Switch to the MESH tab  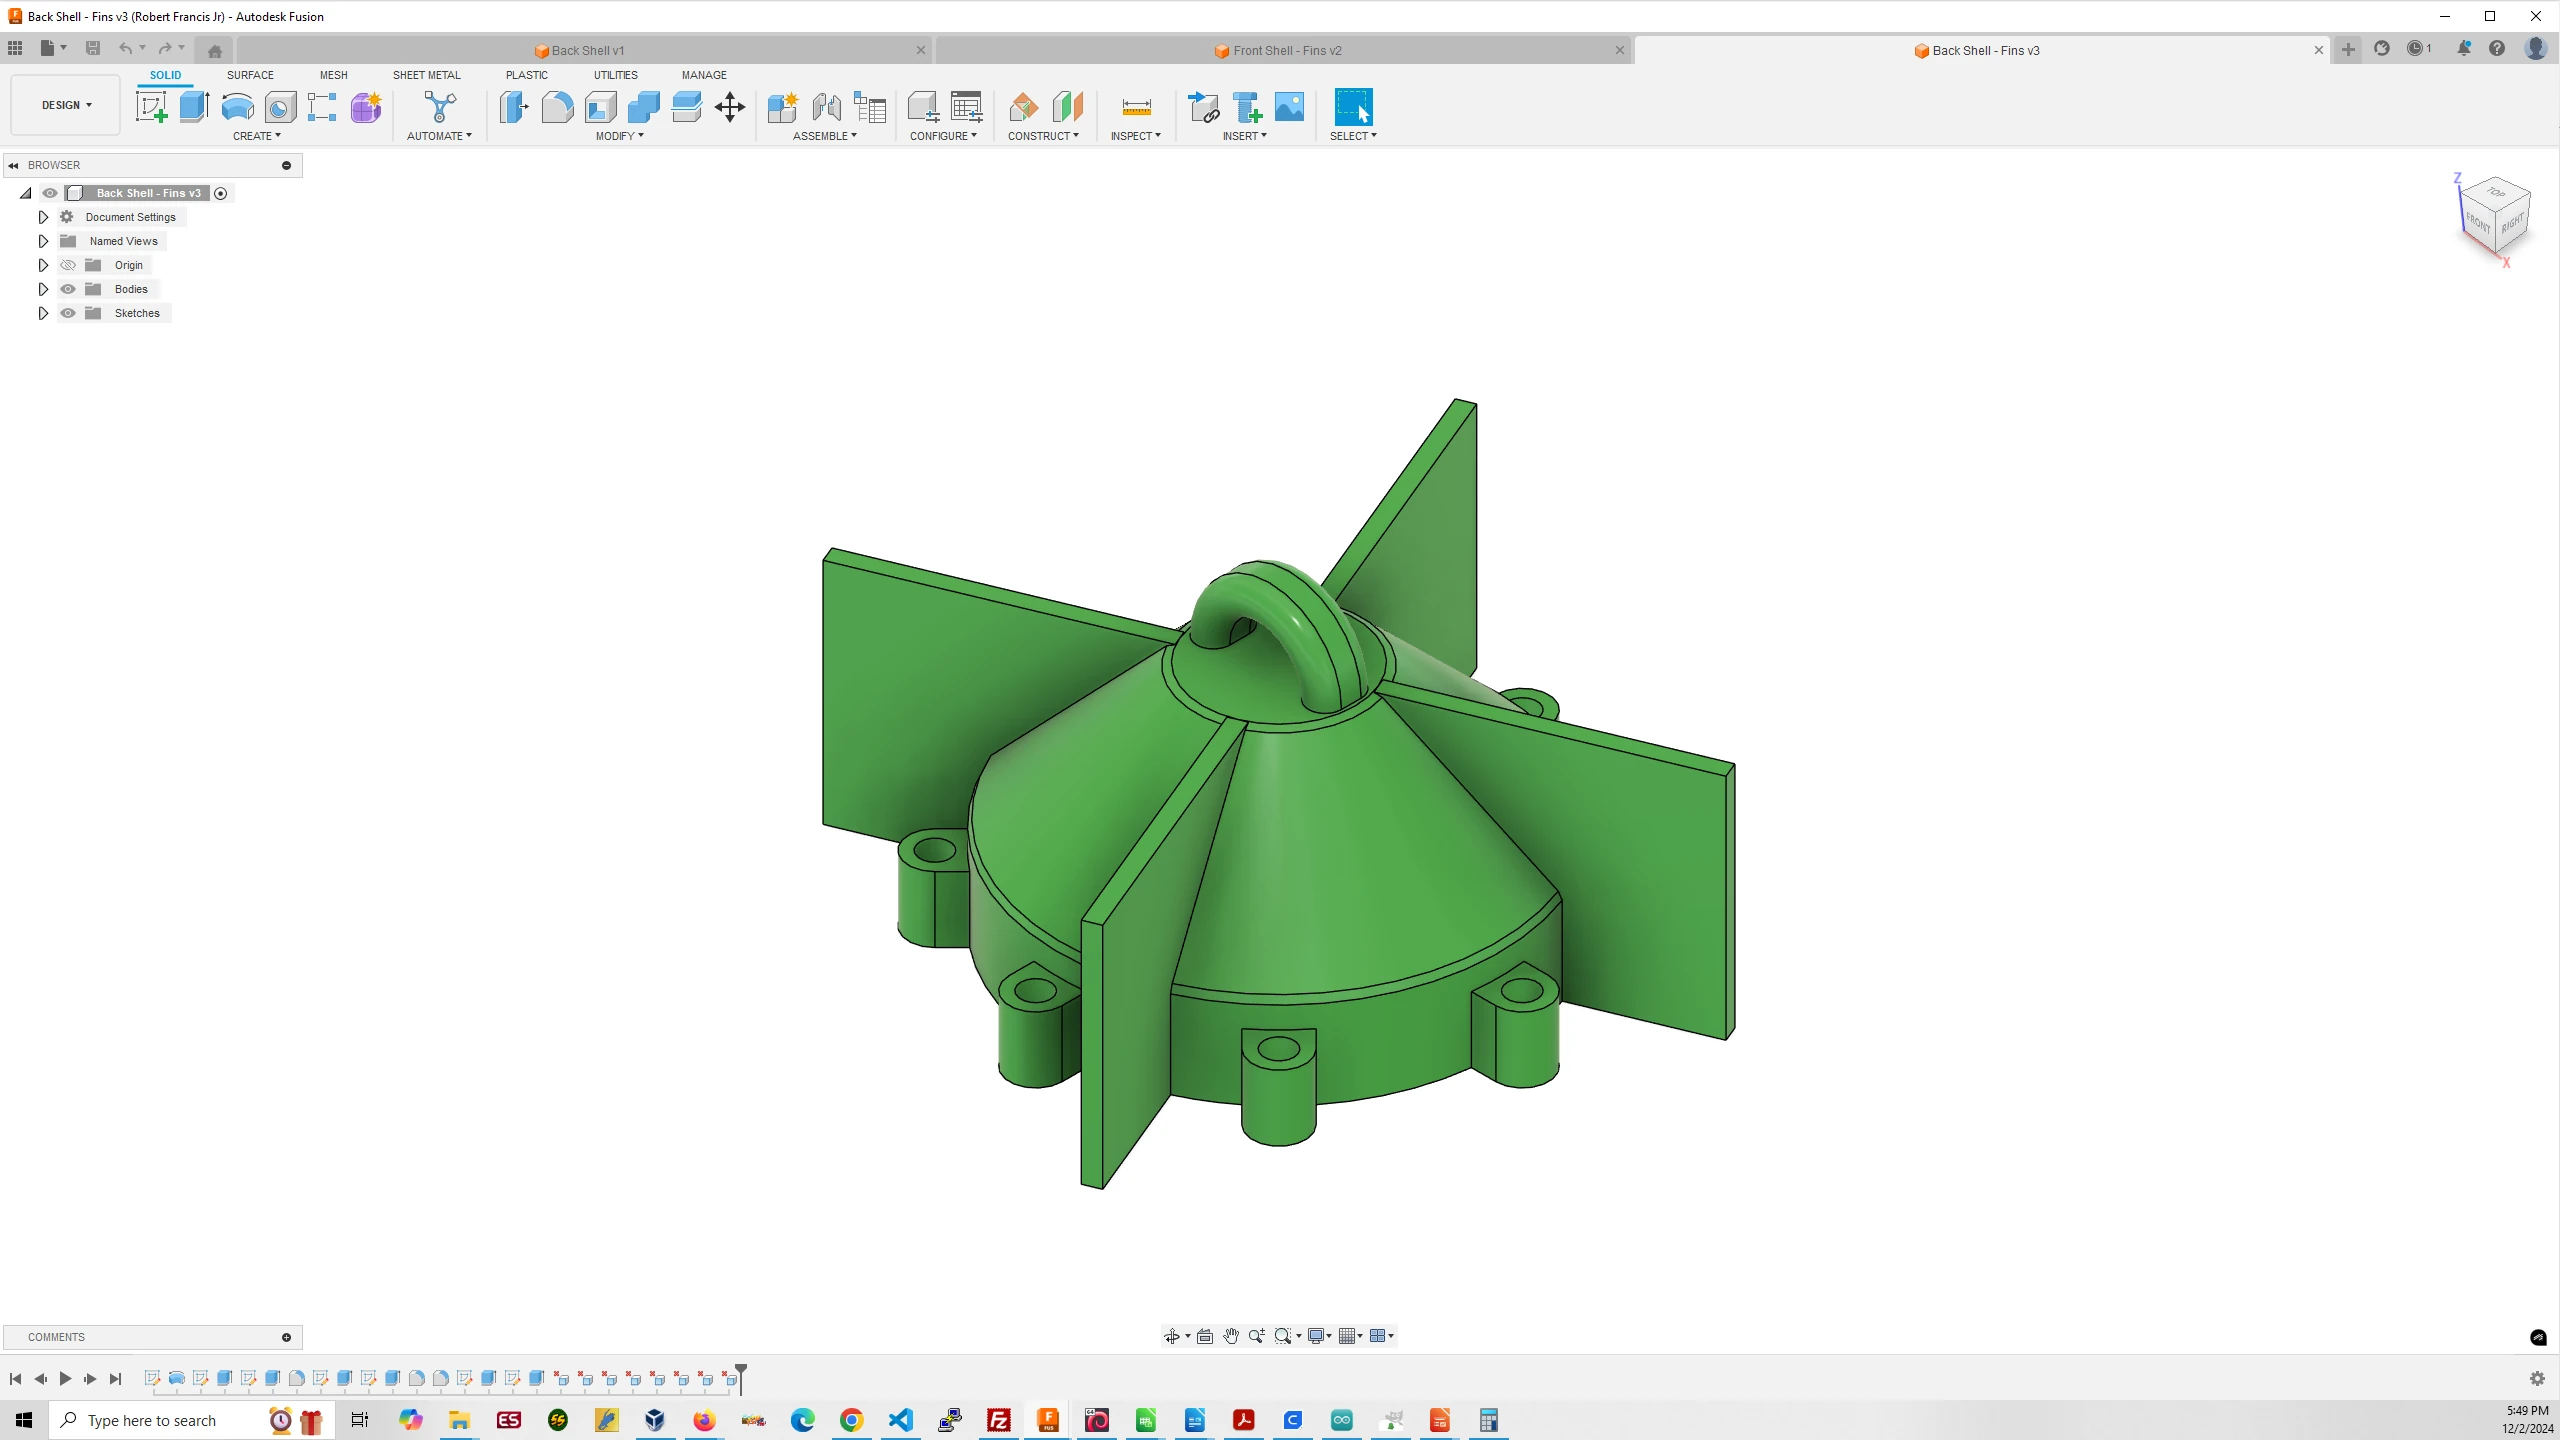[332, 74]
